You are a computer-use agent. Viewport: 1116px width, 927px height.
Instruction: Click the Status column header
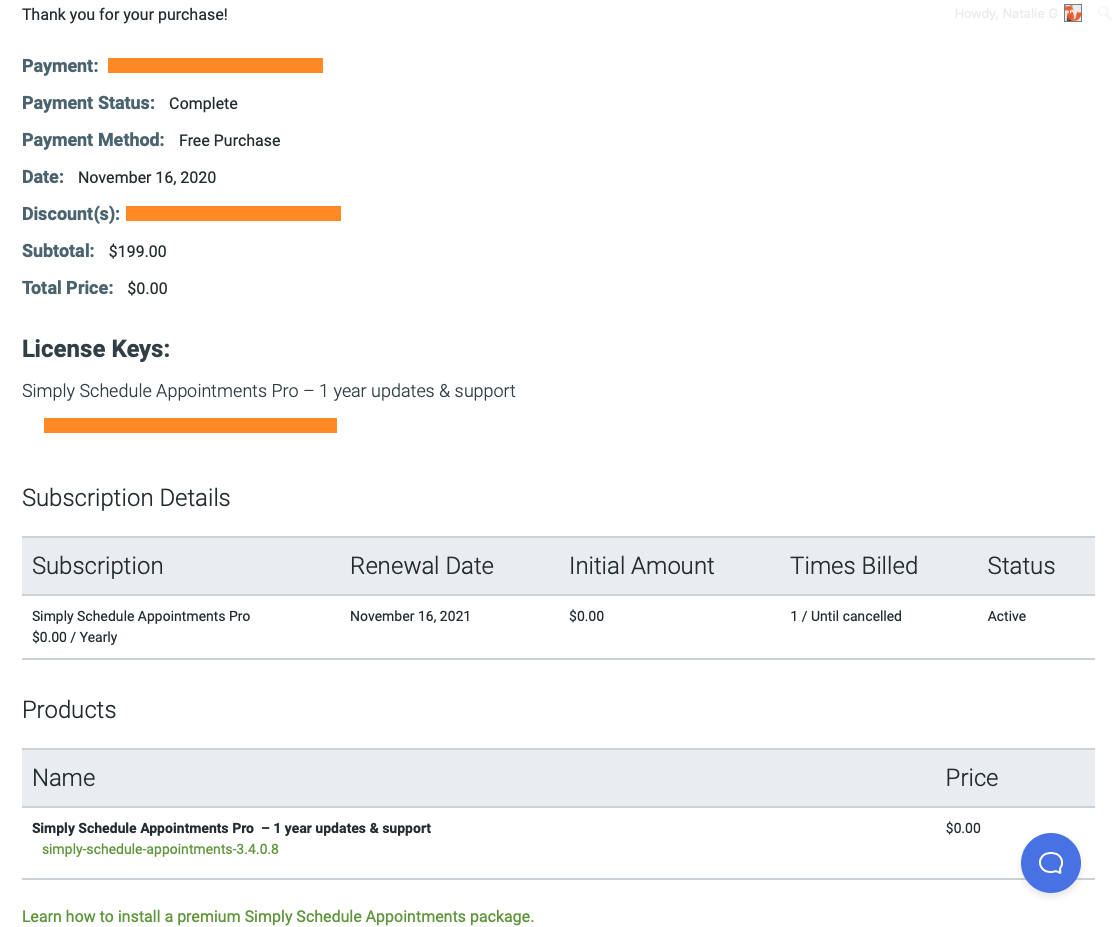[x=1020, y=565]
